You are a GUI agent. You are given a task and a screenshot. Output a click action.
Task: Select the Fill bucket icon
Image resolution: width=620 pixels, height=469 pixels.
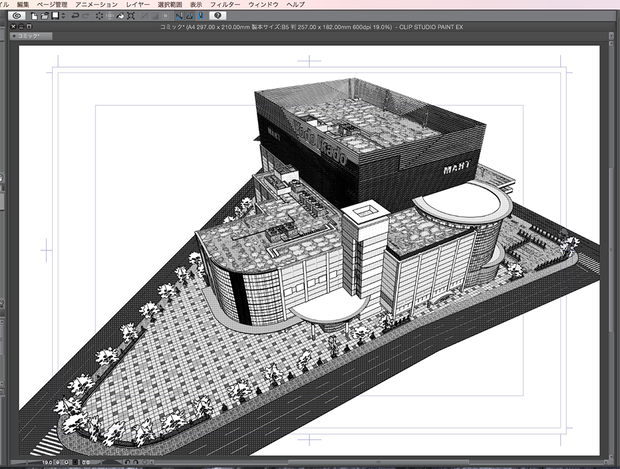(x=120, y=16)
